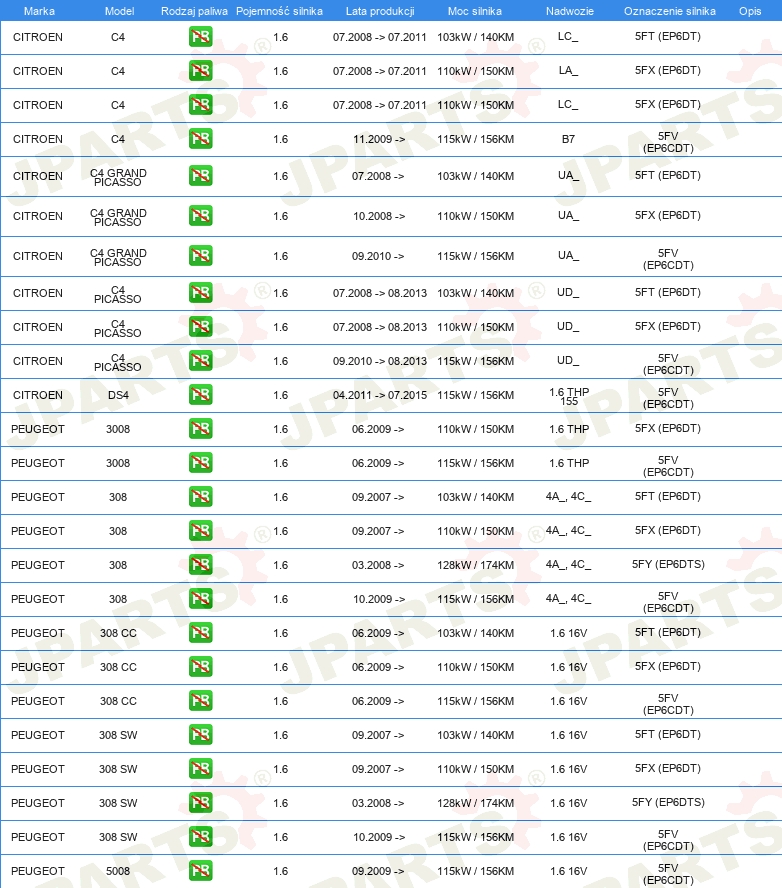Select fuel icon for C4 Grand Picasso 140KM
782x888 pixels.
(200, 176)
